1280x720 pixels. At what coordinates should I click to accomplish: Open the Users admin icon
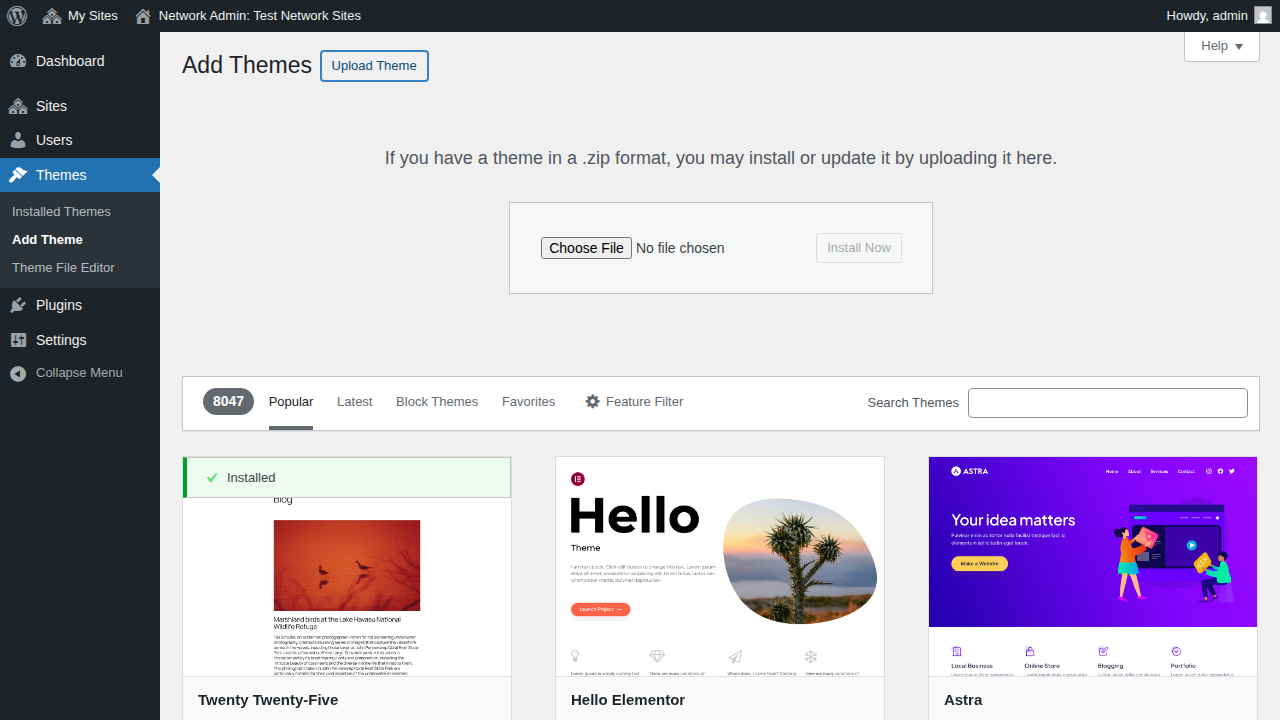18,140
